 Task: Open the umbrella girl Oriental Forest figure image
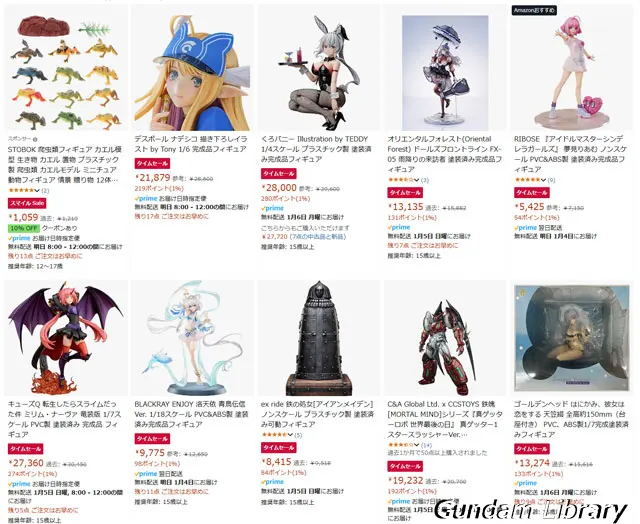[445, 72]
